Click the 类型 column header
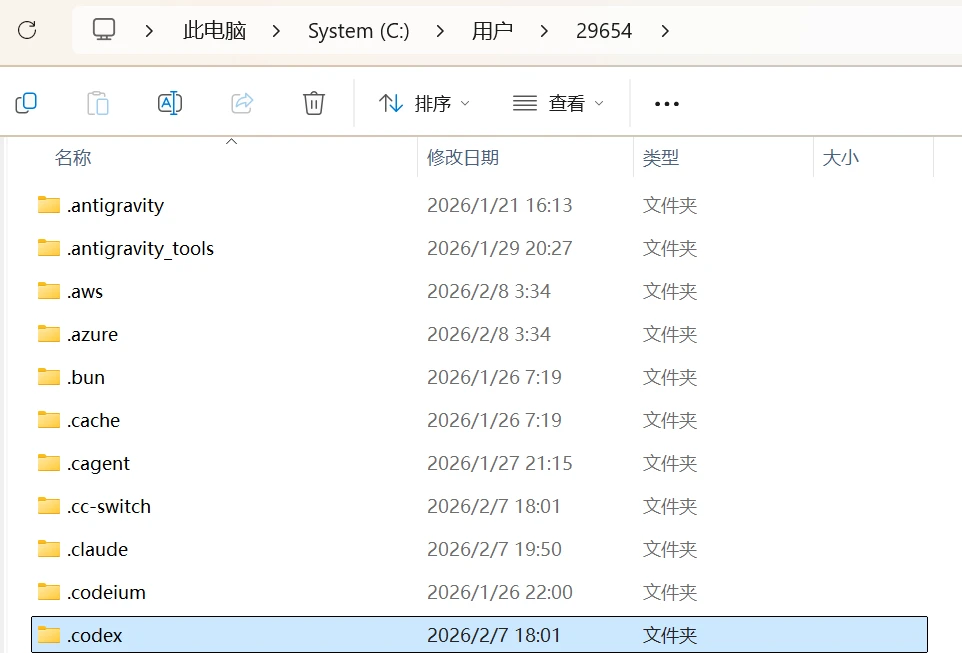The width and height of the screenshot is (962, 653). 661,158
